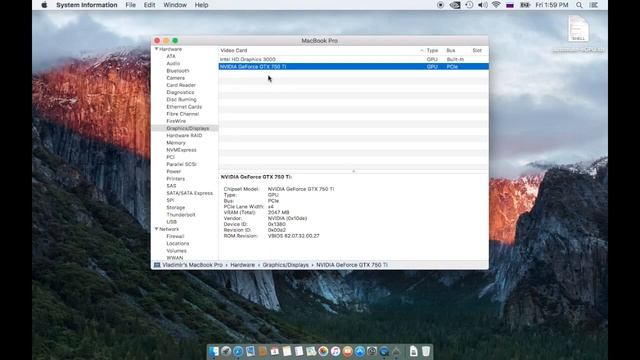
Task: Click Vladimir's MacBook Pro in the path bar
Action: (x=193, y=265)
